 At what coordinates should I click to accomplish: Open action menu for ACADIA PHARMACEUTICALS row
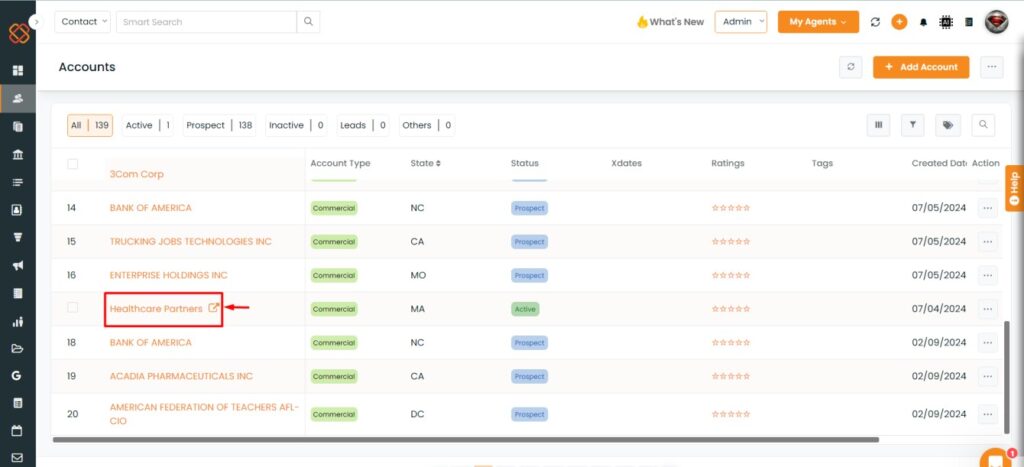(987, 376)
